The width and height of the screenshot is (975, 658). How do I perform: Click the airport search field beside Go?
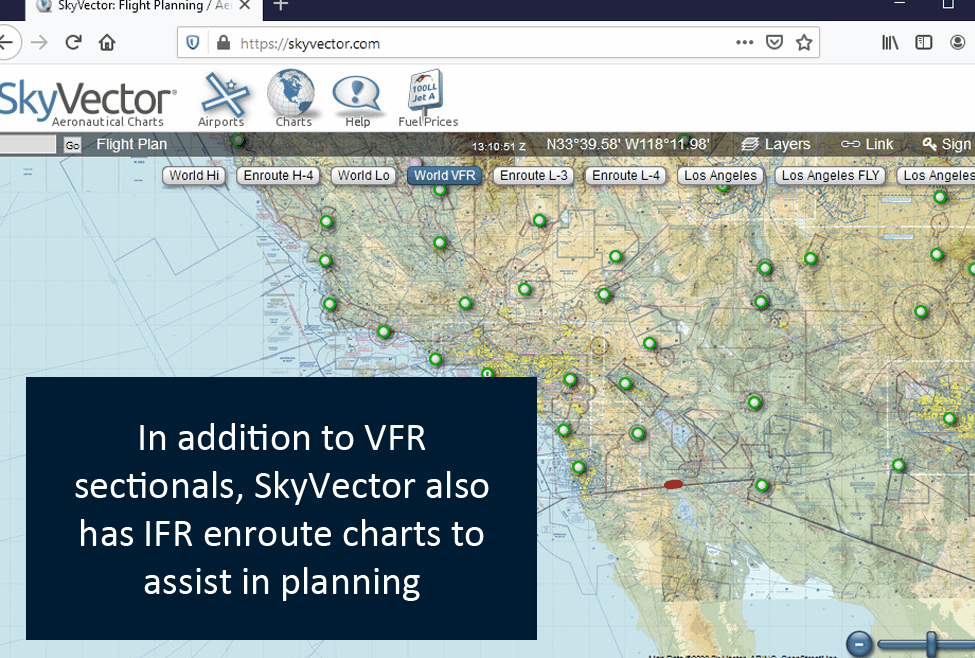[x=28, y=144]
